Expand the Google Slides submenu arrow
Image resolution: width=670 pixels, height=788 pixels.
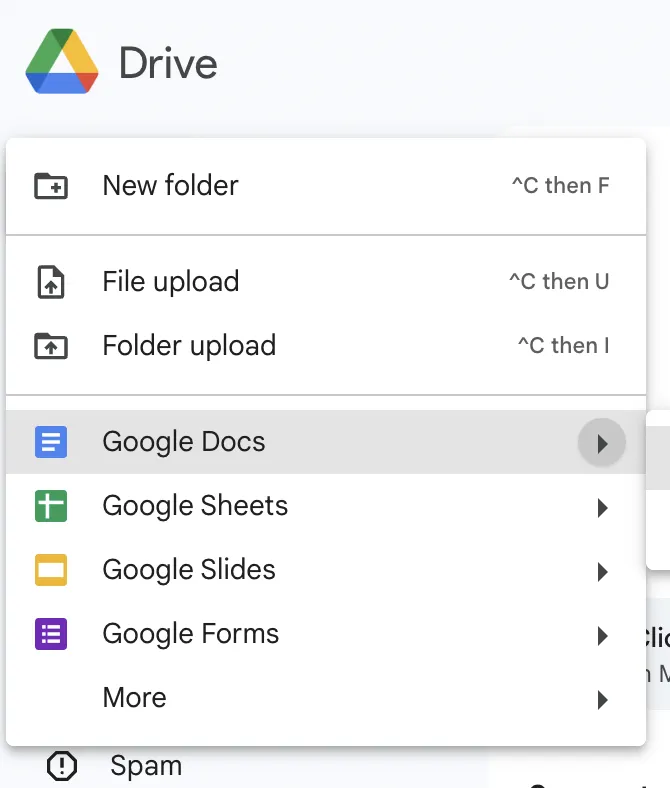[602, 572]
